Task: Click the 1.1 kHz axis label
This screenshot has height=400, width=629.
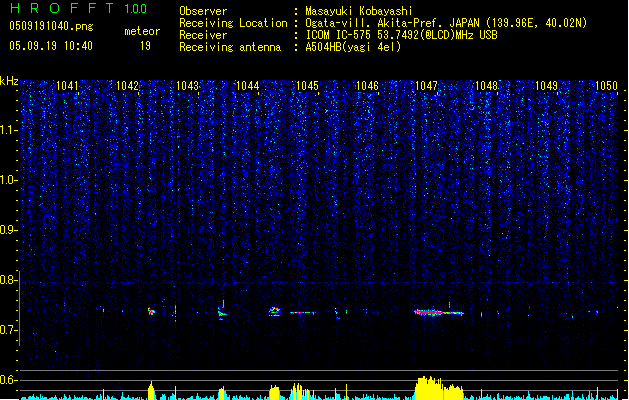Action: [x=9, y=130]
